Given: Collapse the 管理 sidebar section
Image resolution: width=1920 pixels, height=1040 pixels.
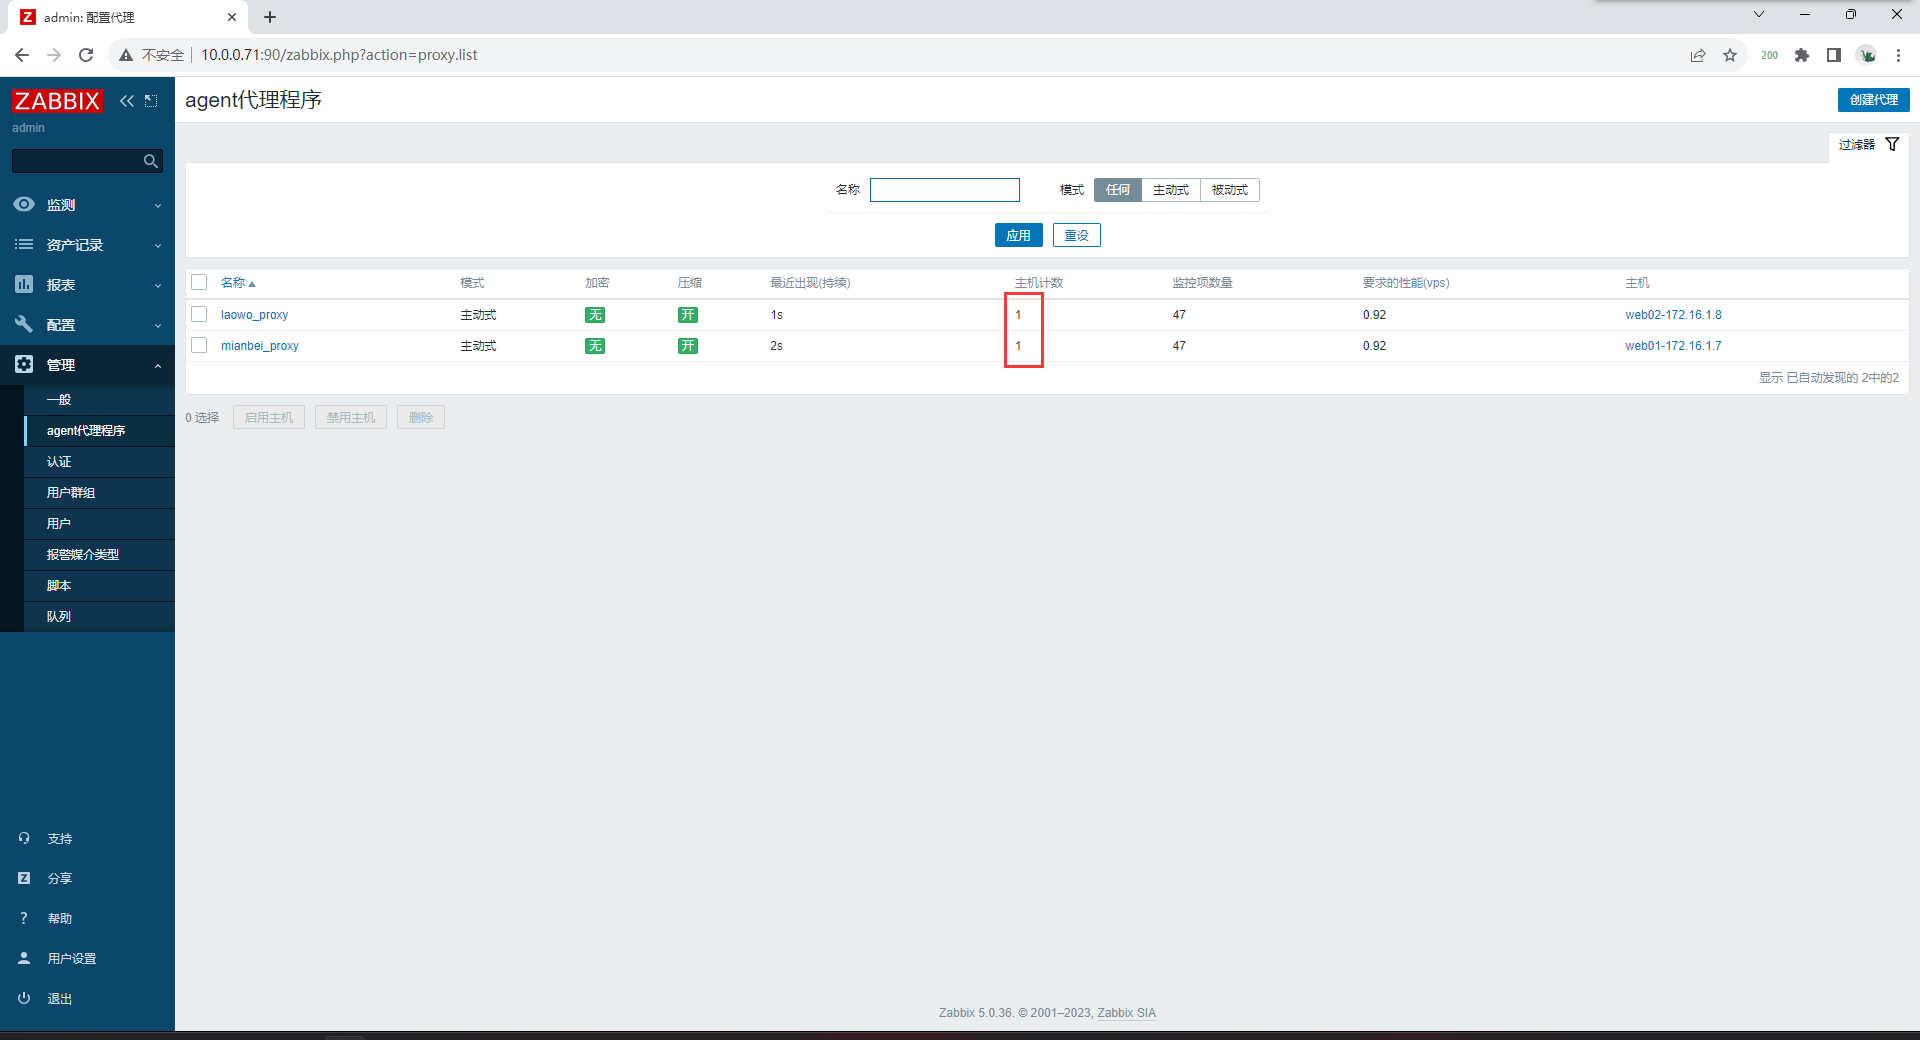Looking at the screenshot, I should click(87, 365).
